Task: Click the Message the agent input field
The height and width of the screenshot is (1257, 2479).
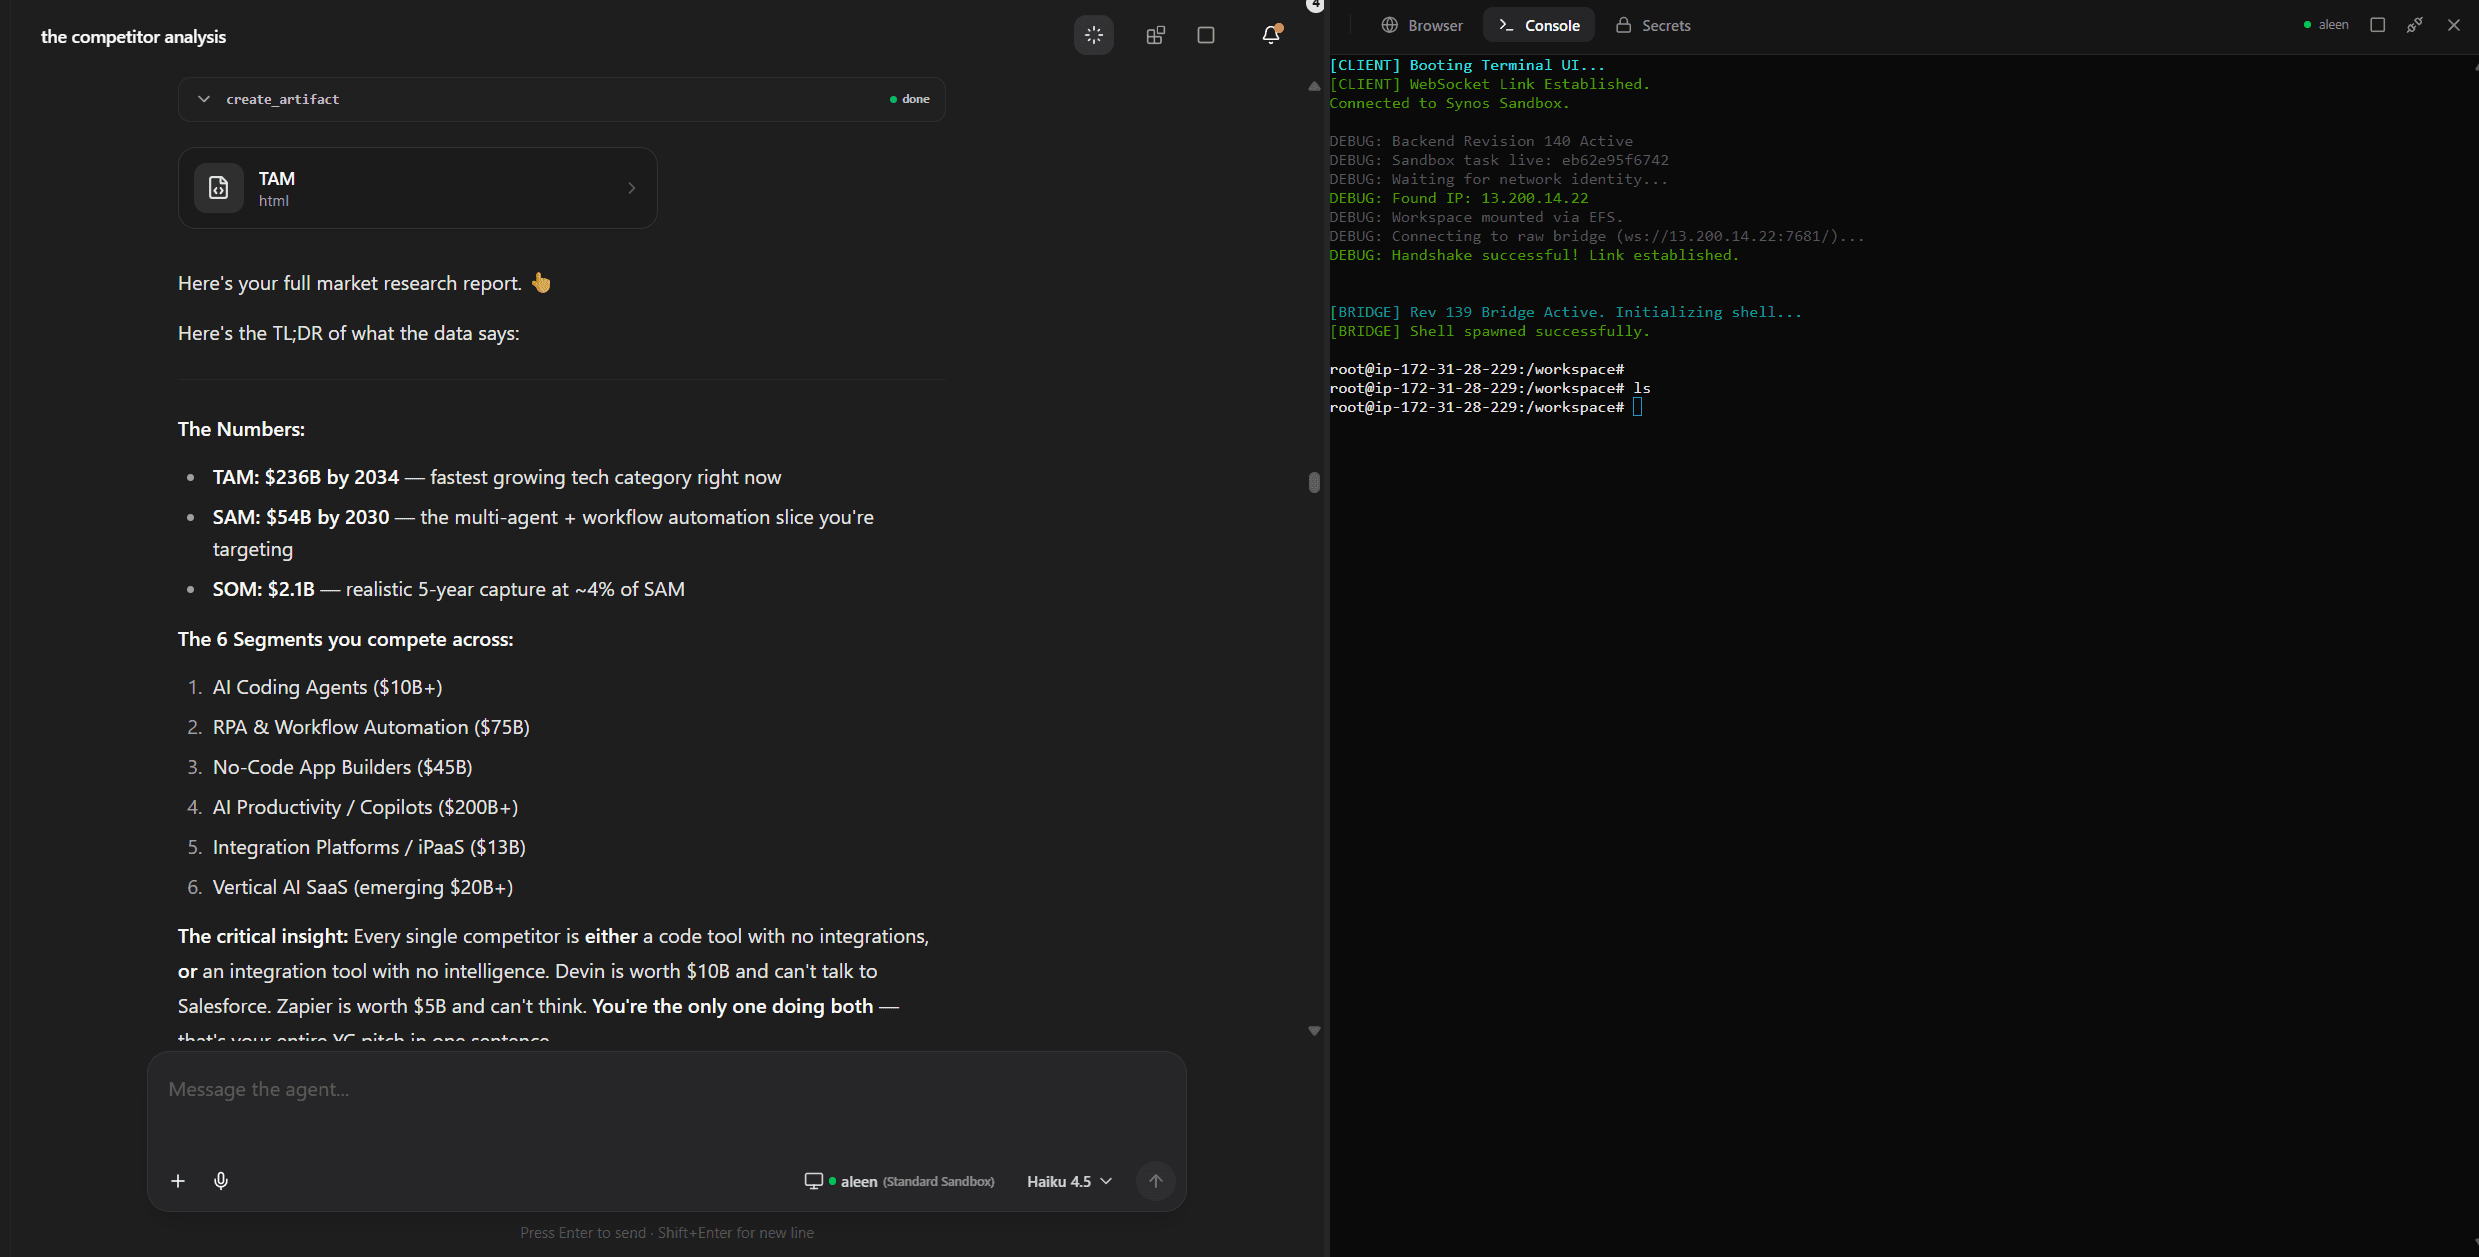Action: pos(666,1105)
